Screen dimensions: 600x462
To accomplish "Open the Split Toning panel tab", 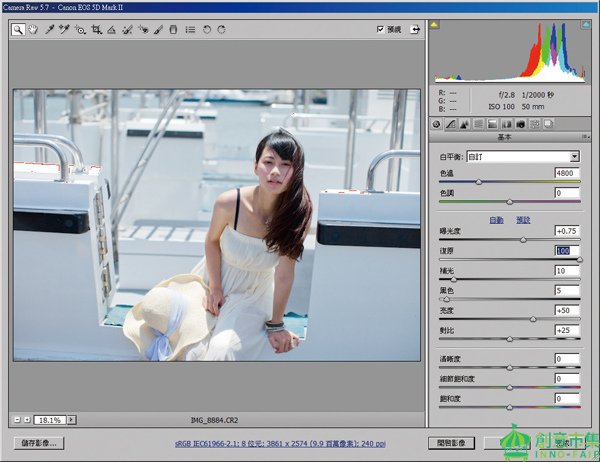I will [492, 124].
